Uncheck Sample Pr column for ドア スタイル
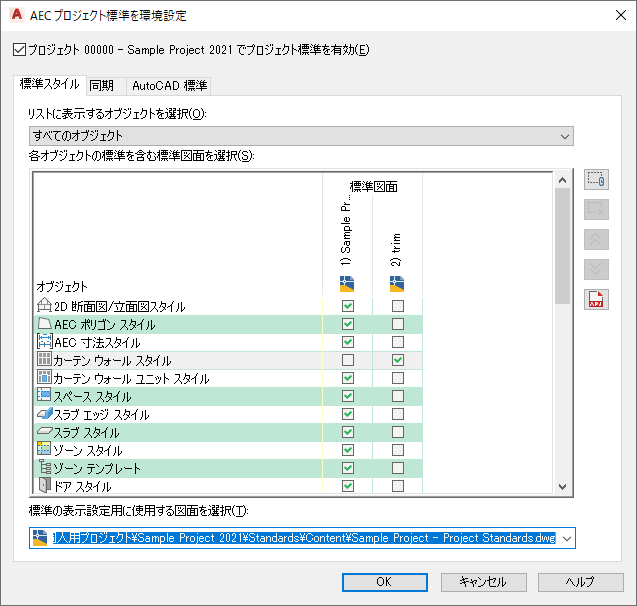 coord(348,486)
